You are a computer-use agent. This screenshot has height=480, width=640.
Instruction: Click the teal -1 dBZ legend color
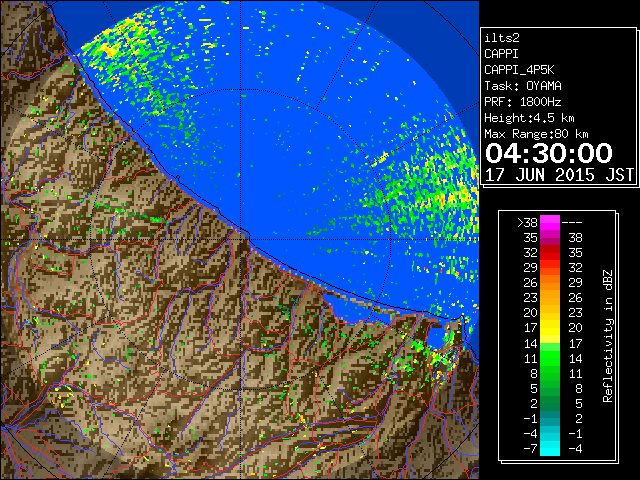pyautogui.click(x=550, y=418)
